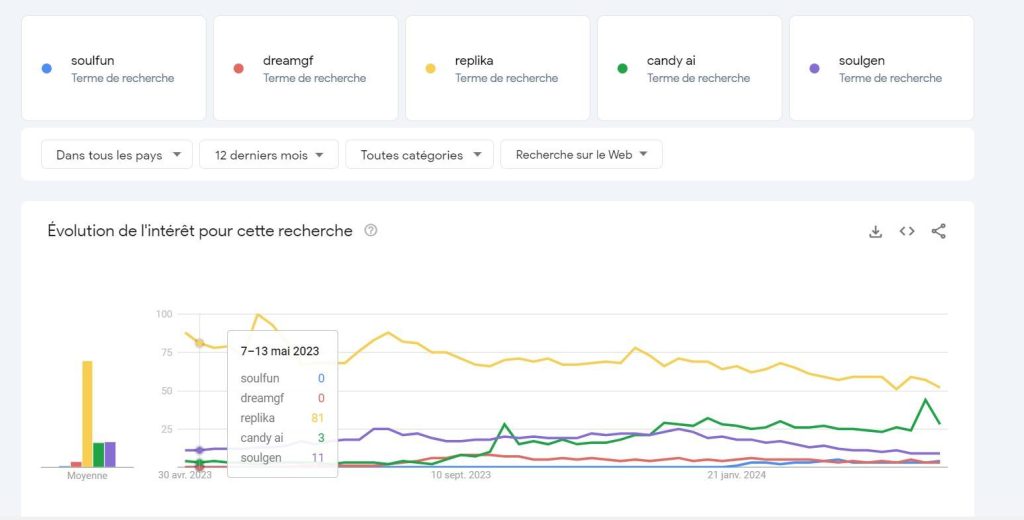The image size is (1024, 520).
Task: Click candy ai value 3 in tooltip
Action: (x=321, y=438)
